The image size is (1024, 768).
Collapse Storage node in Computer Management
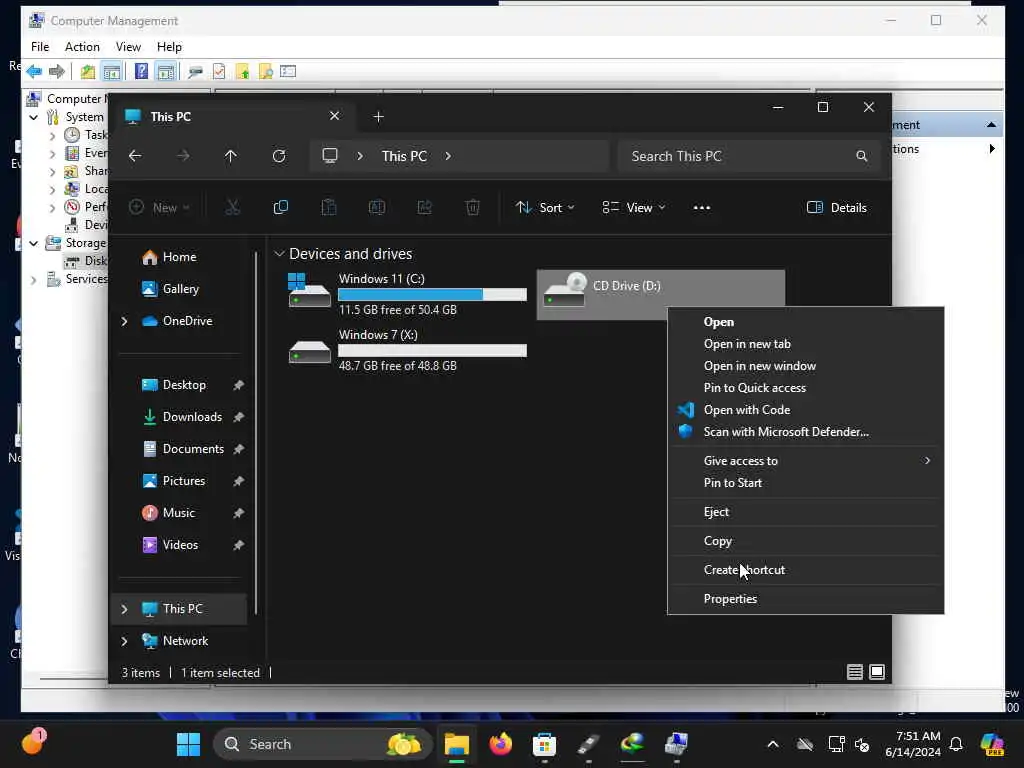(34, 243)
